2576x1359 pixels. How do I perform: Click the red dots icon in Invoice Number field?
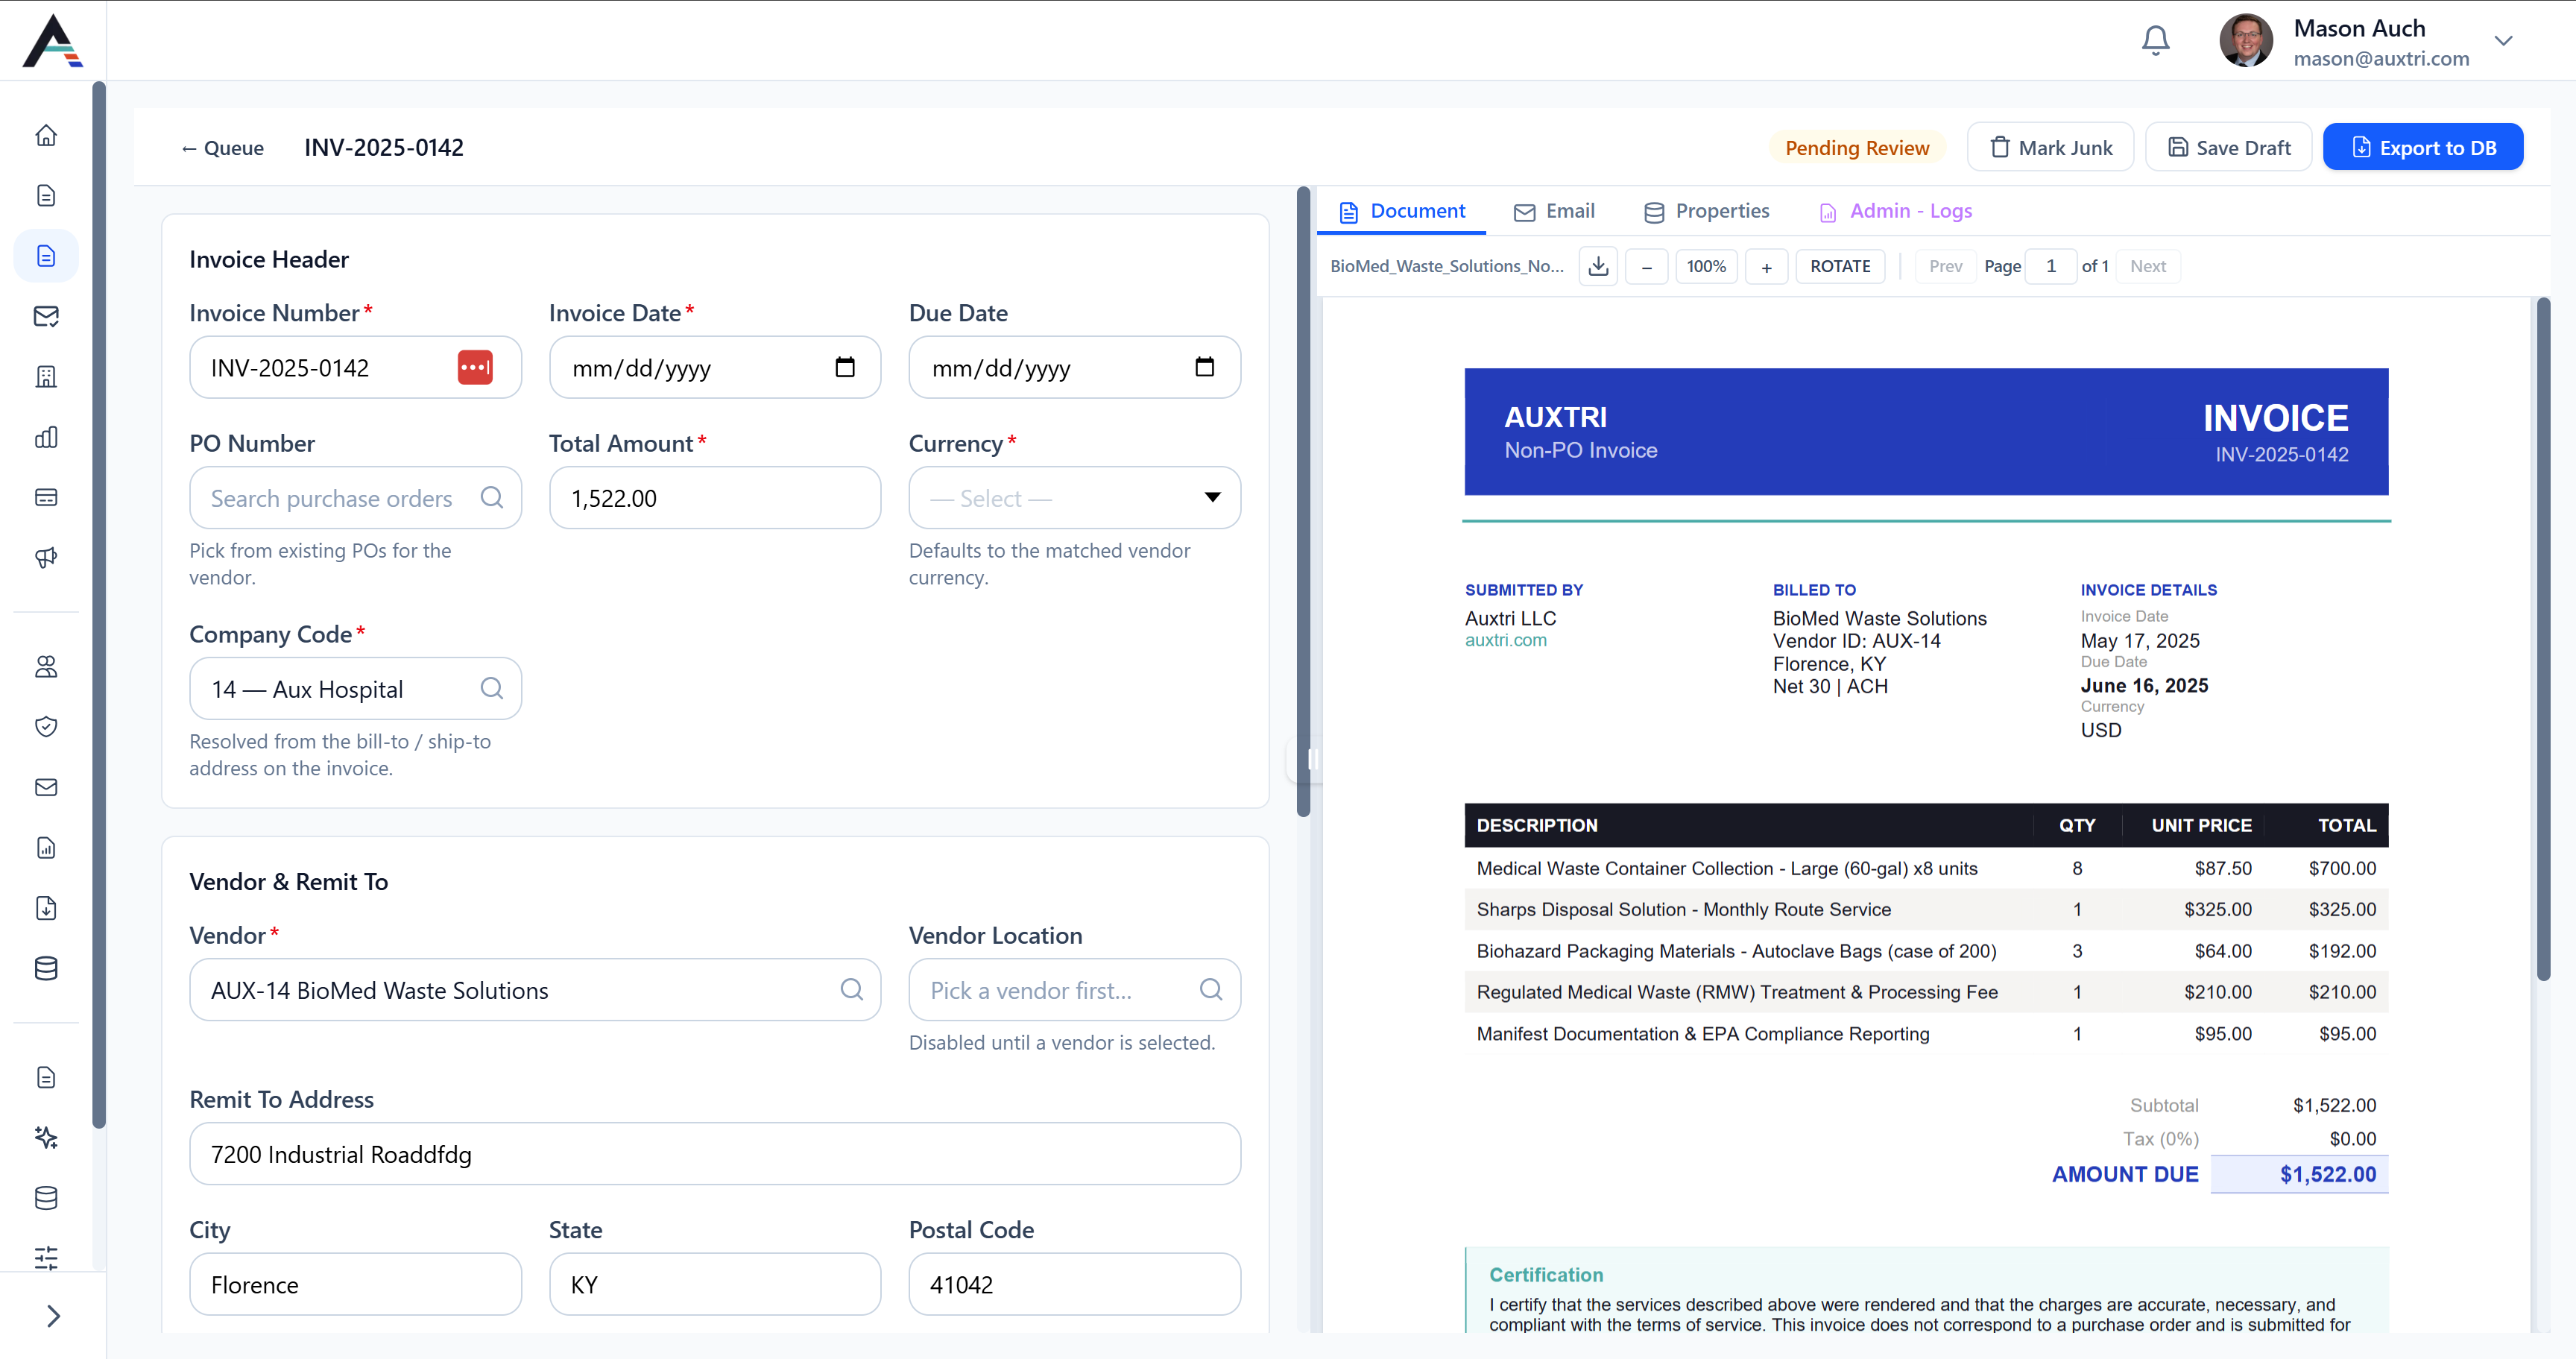(x=475, y=367)
